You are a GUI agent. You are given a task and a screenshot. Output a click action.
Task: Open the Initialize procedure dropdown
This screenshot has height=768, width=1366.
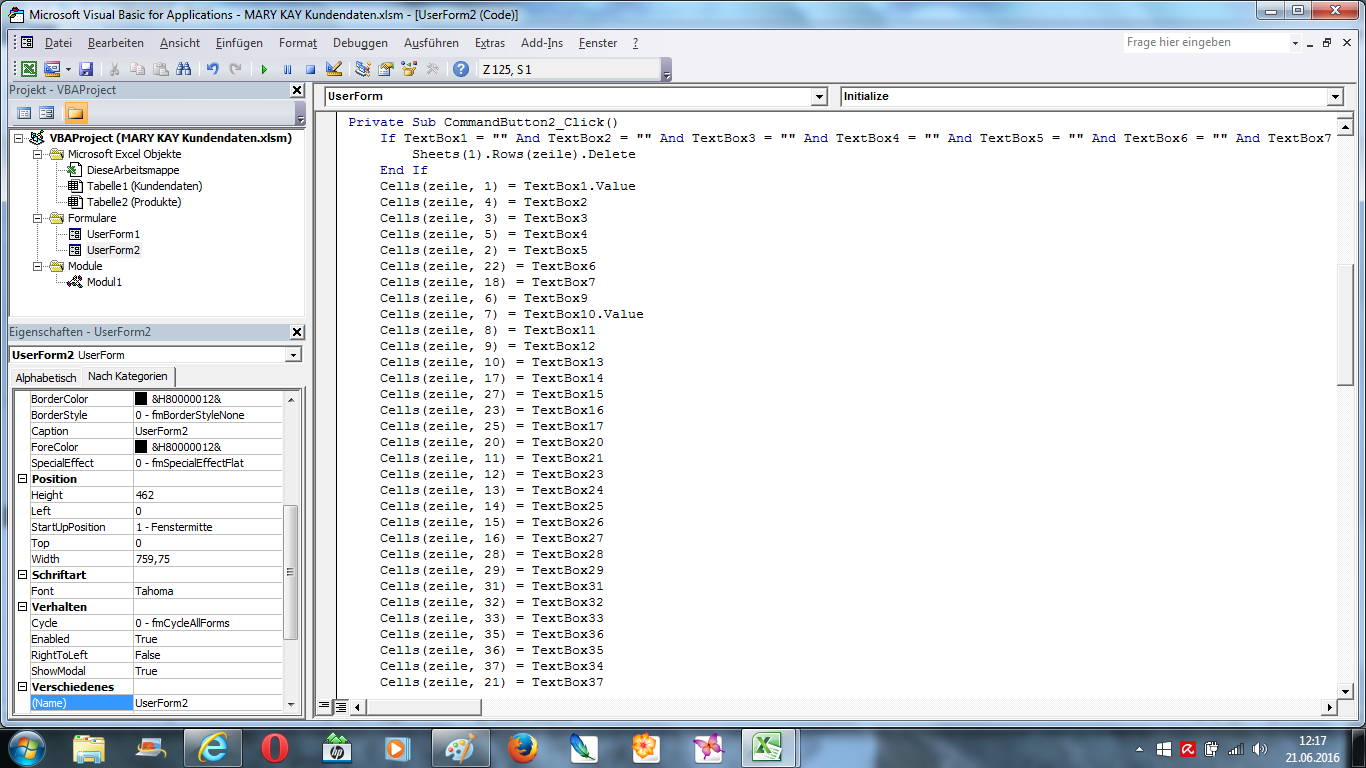pos(1335,96)
